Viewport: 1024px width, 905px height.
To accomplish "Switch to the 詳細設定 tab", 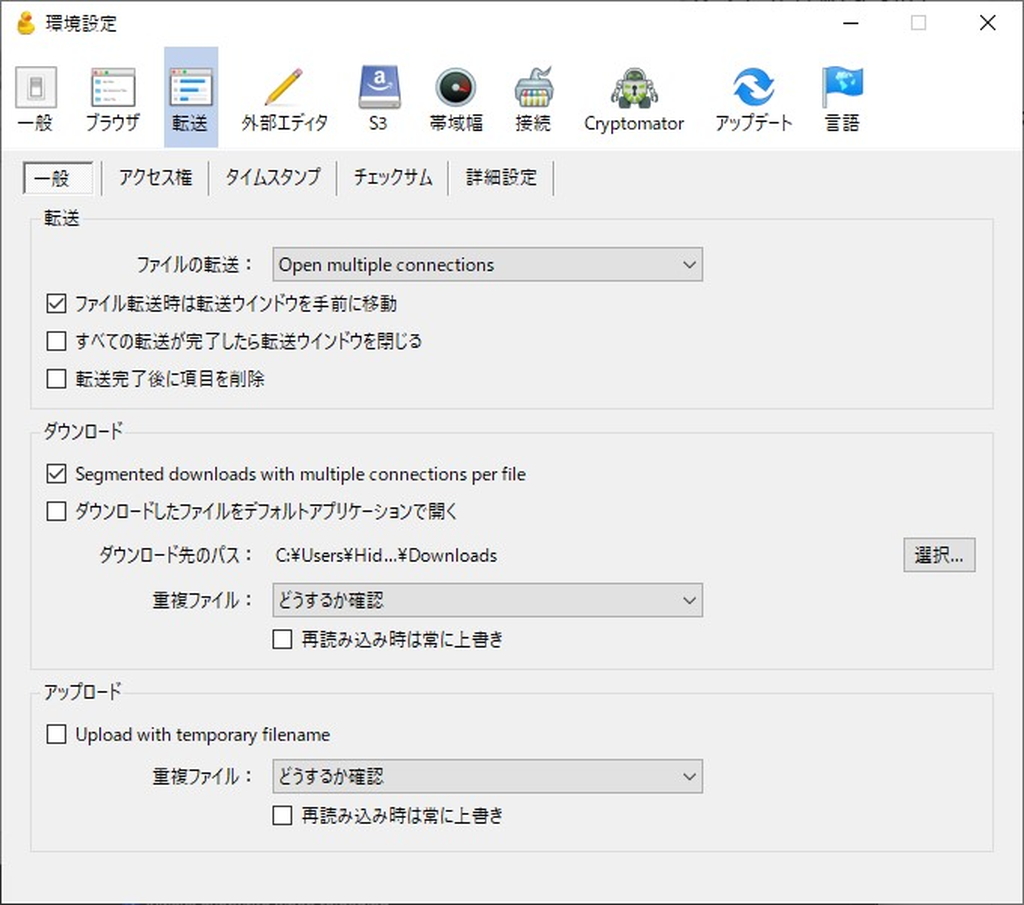I will tap(500, 177).
